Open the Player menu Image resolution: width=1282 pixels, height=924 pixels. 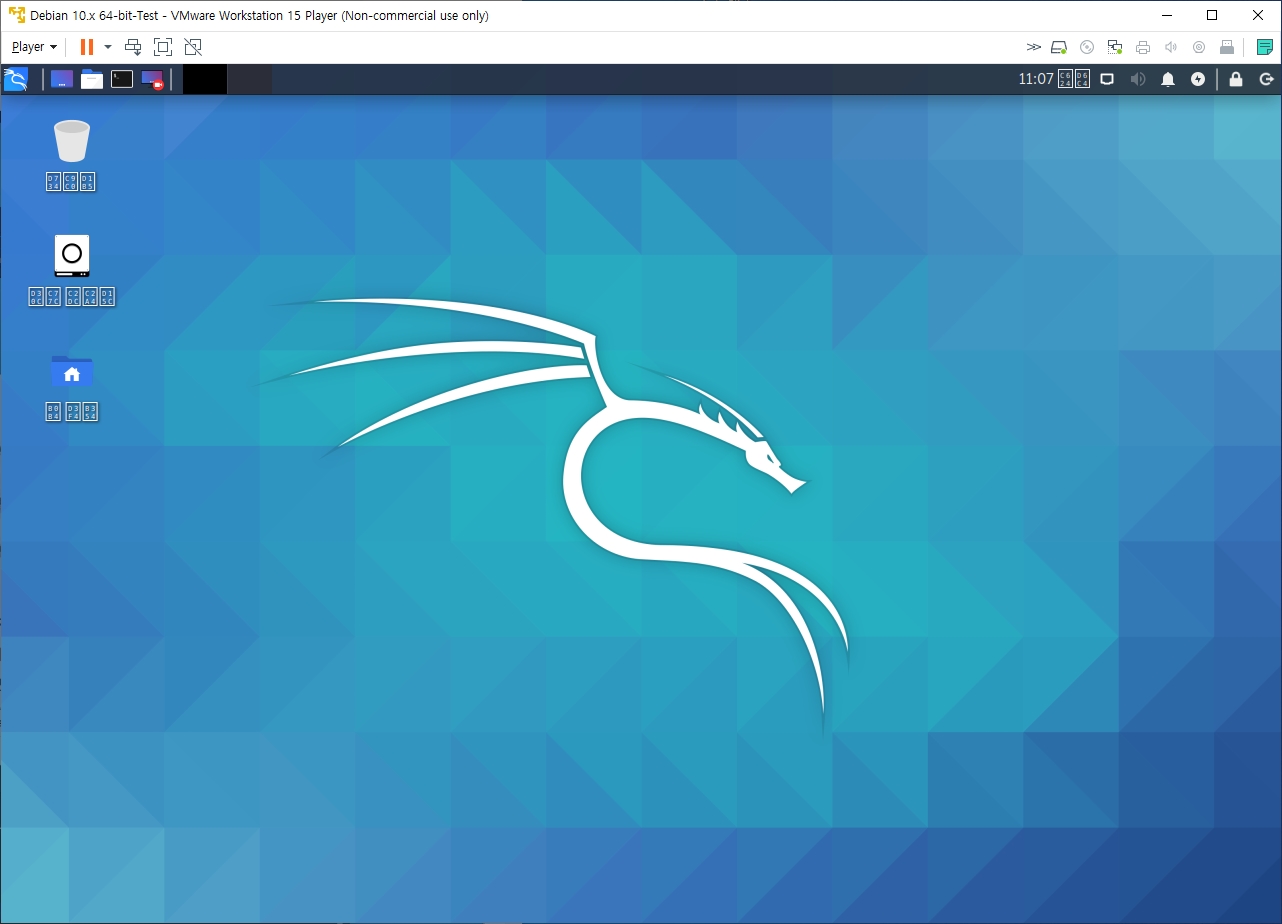coord(34,47)
